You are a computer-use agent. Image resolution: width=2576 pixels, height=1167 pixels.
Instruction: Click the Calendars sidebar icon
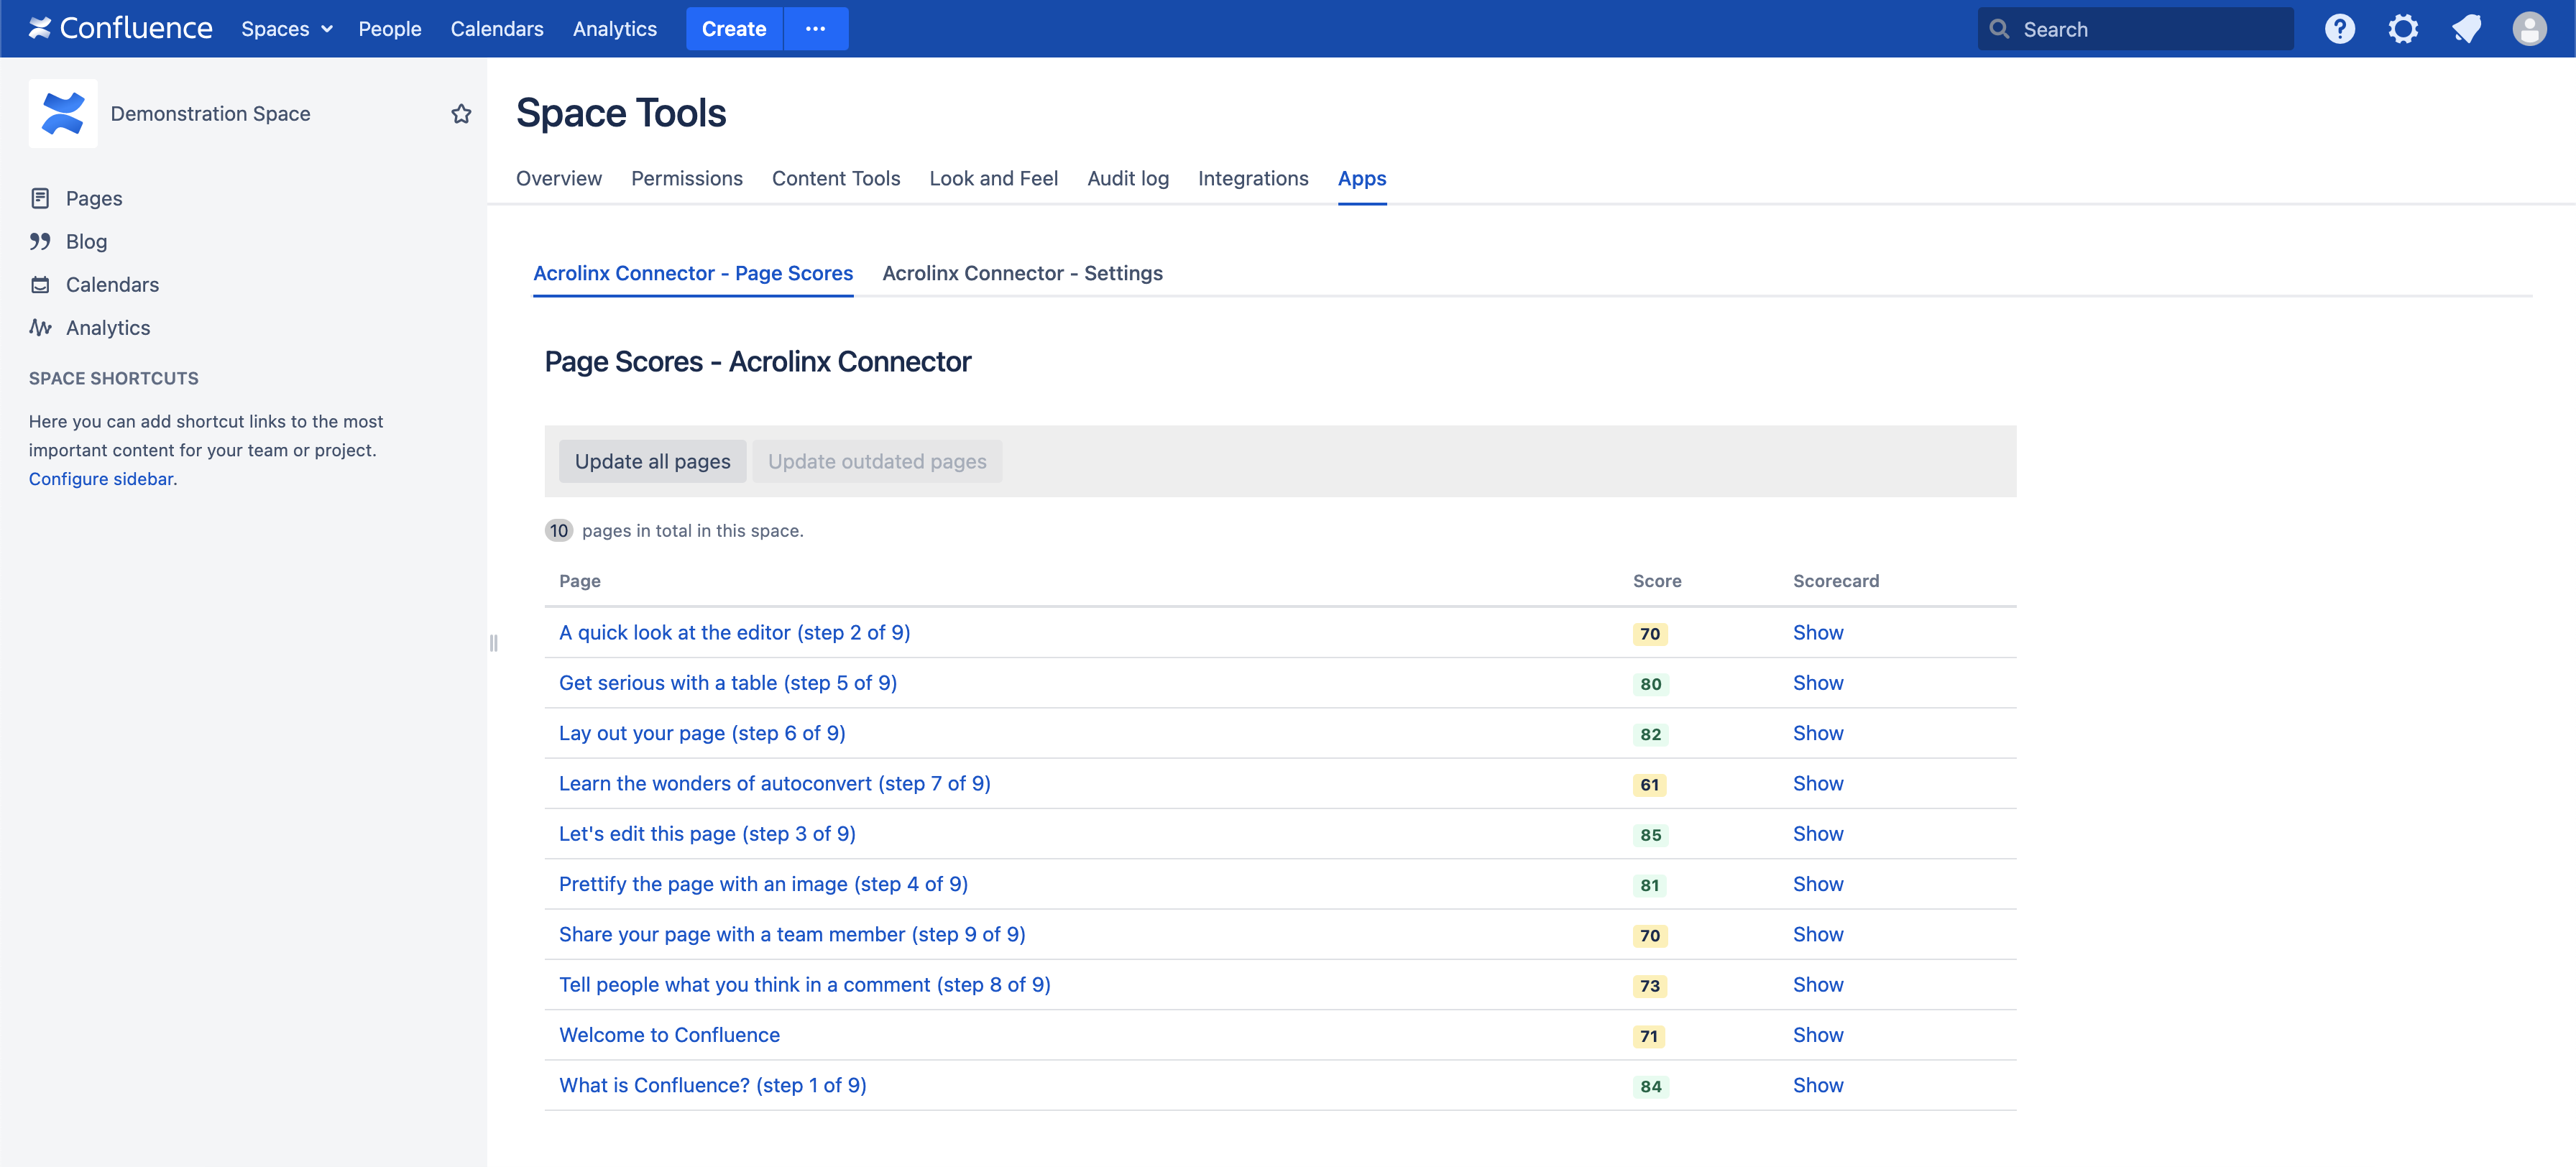click(x=40, y=285)
